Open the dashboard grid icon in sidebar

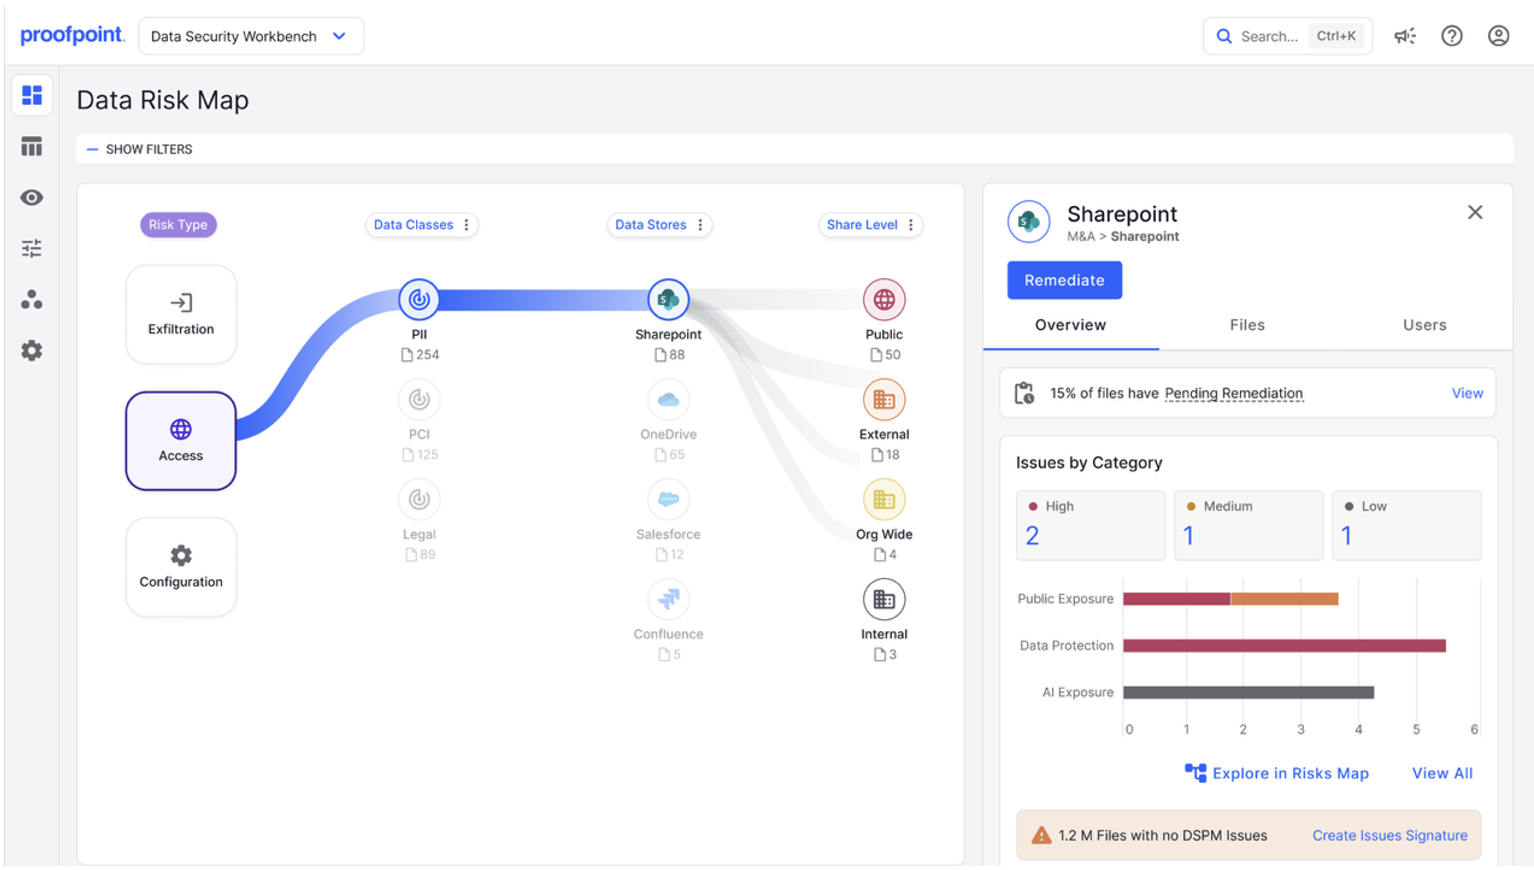[x=32, y=95]
